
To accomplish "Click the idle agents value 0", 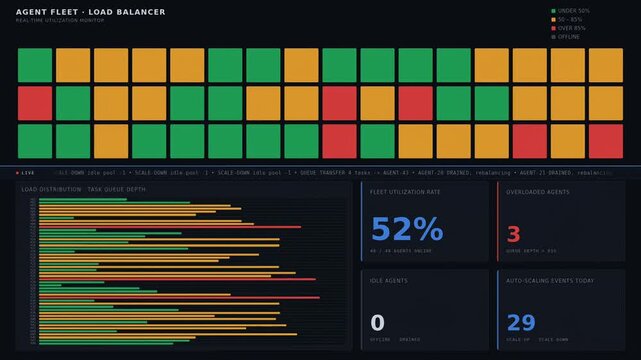I will point(377,323).
